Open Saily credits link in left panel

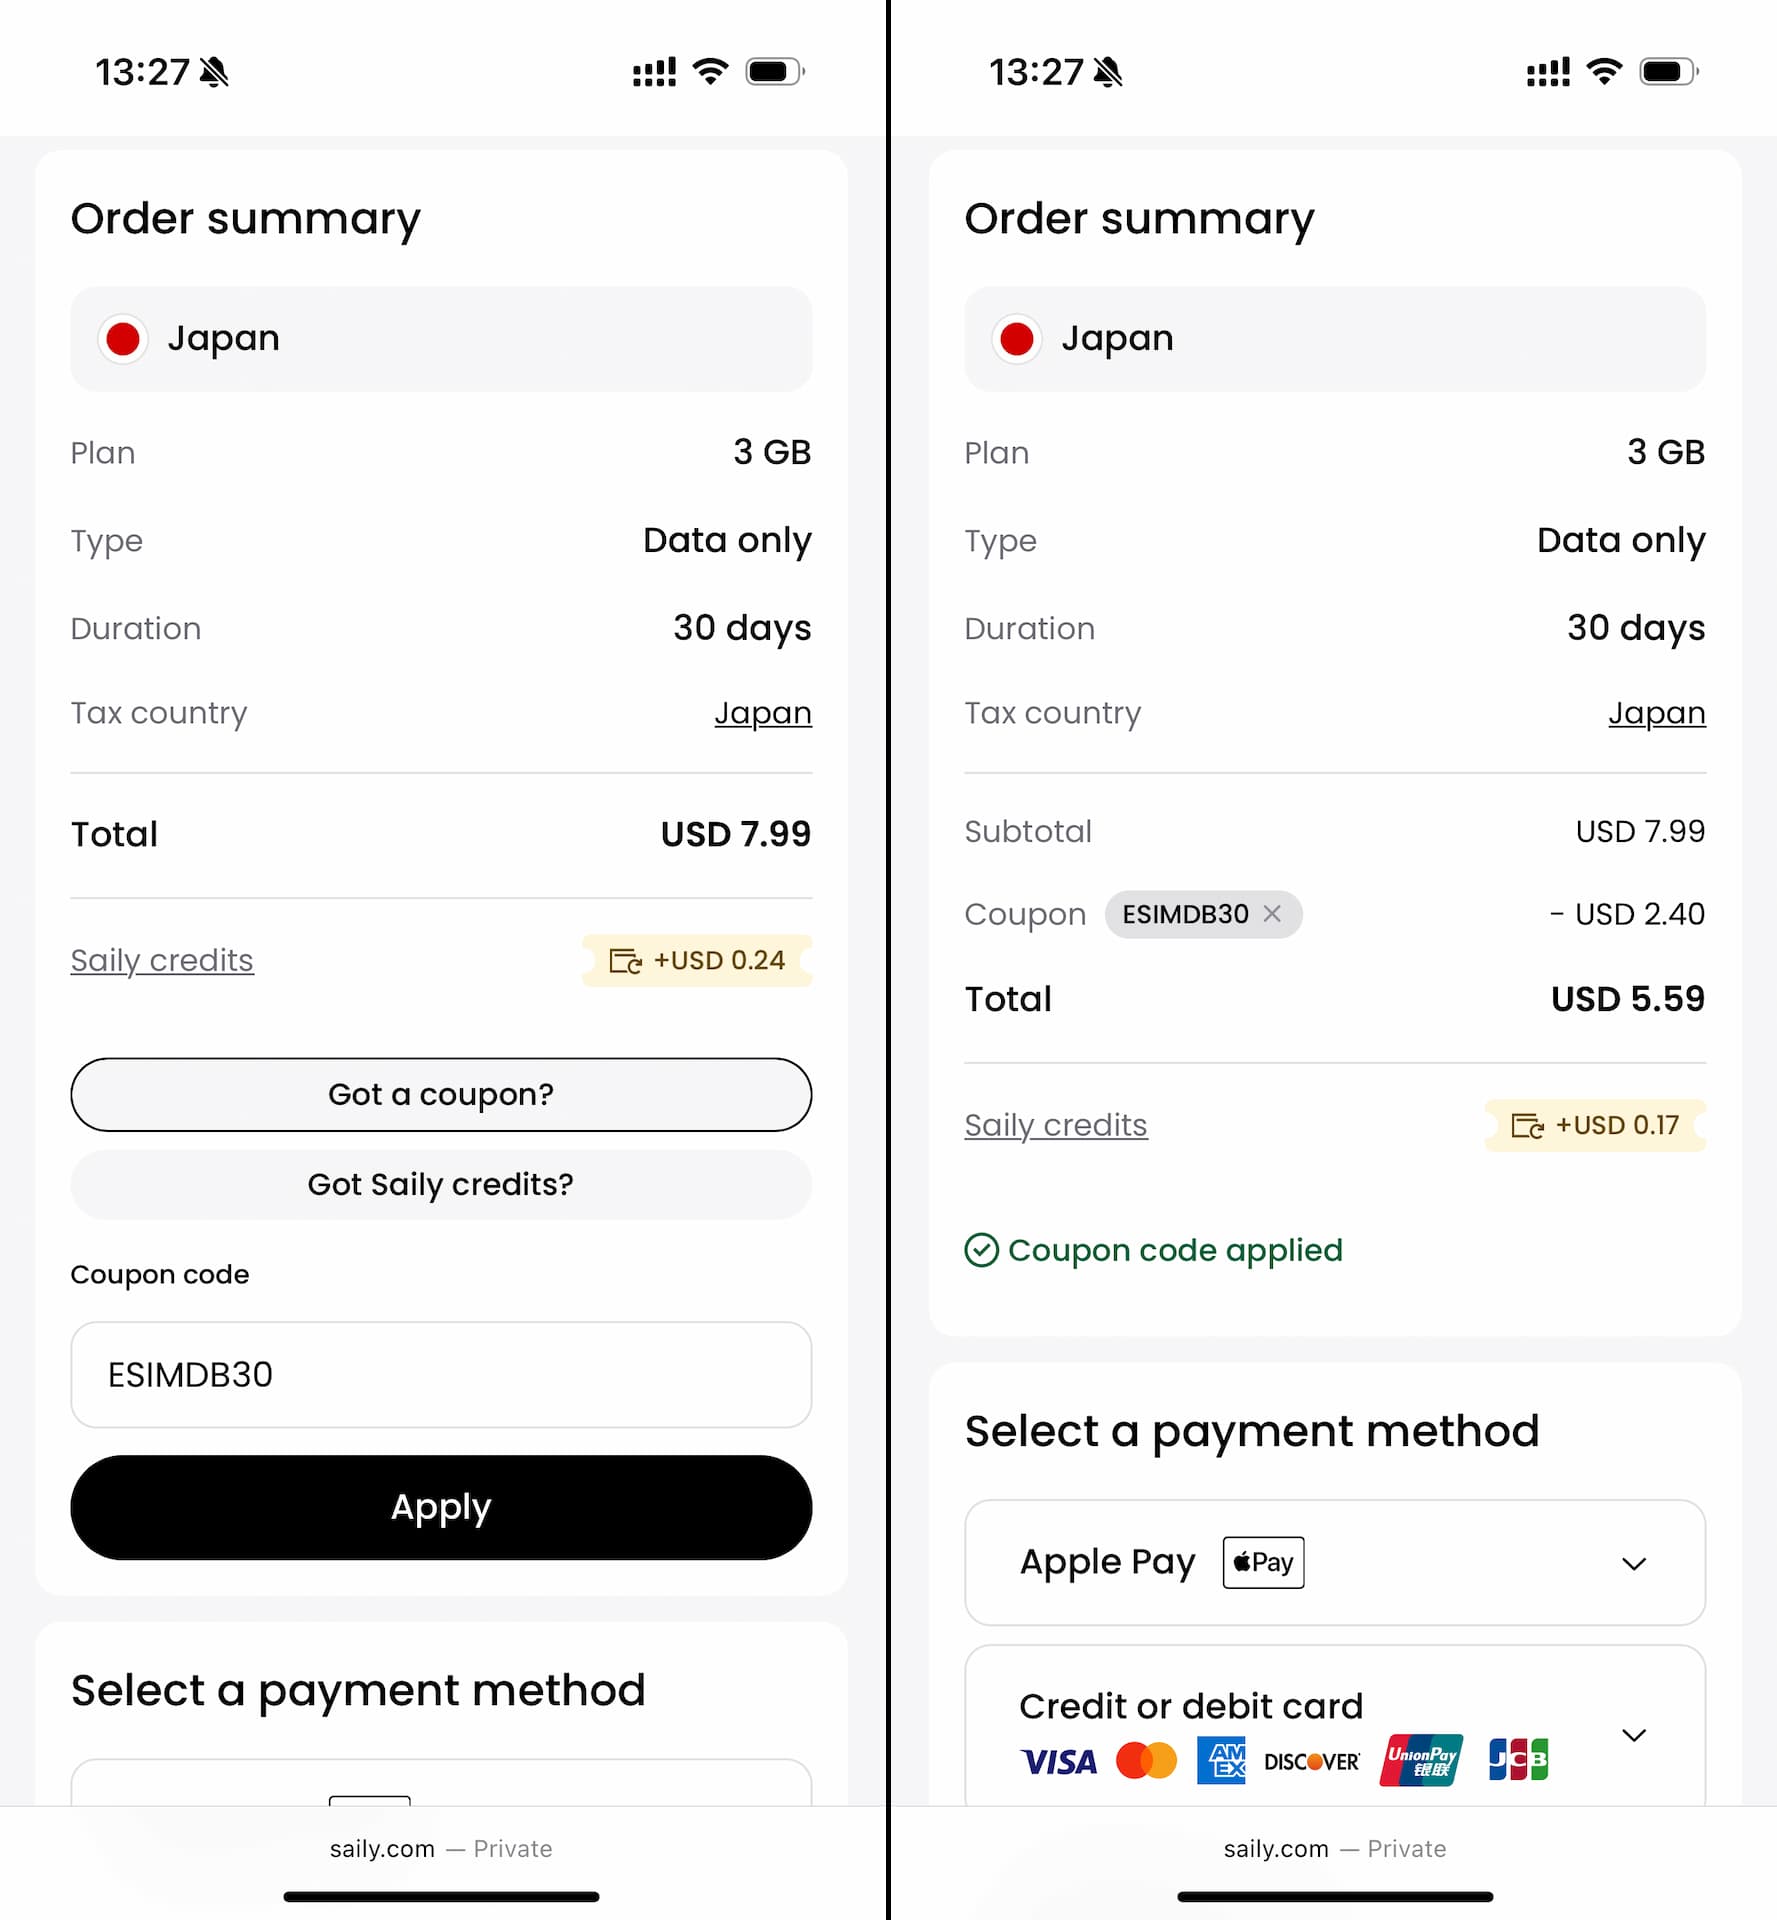162,960
